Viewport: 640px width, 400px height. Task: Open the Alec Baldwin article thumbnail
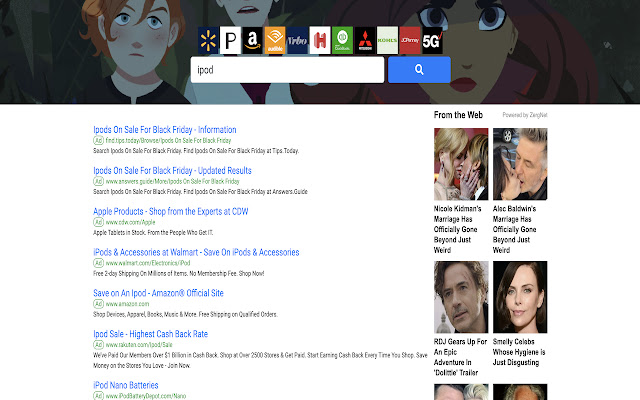click(520, 164)
